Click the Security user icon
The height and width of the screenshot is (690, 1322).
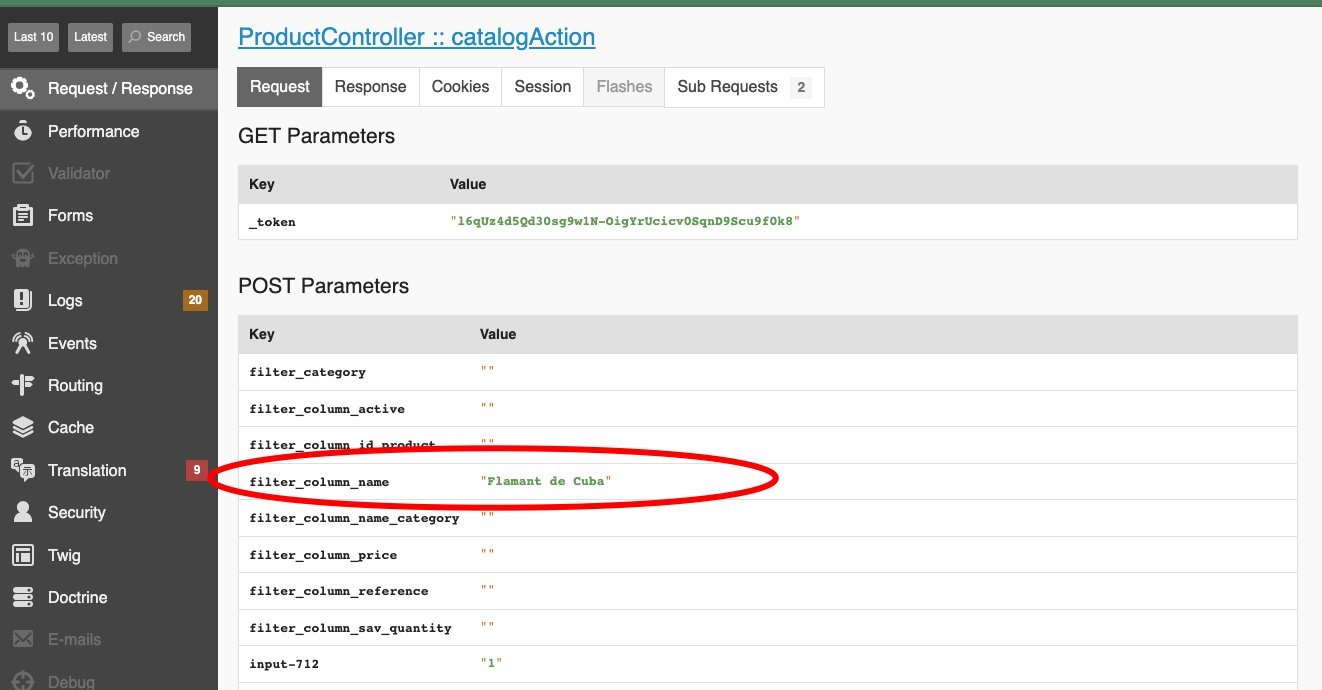click(23, 512)
